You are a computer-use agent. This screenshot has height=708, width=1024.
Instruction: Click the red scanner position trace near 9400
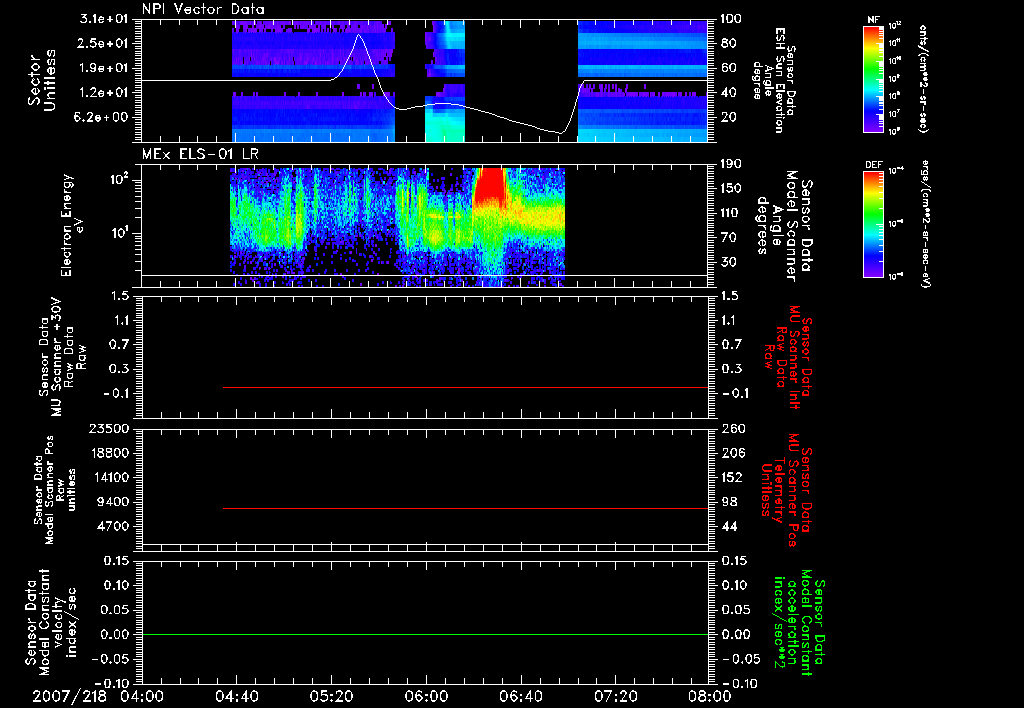click(465, 508)
